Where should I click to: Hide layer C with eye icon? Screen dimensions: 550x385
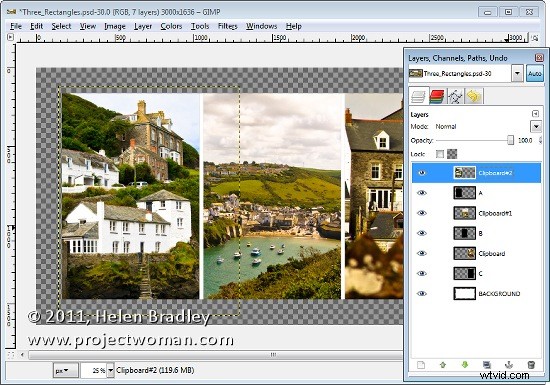click(x=422, y=273)
